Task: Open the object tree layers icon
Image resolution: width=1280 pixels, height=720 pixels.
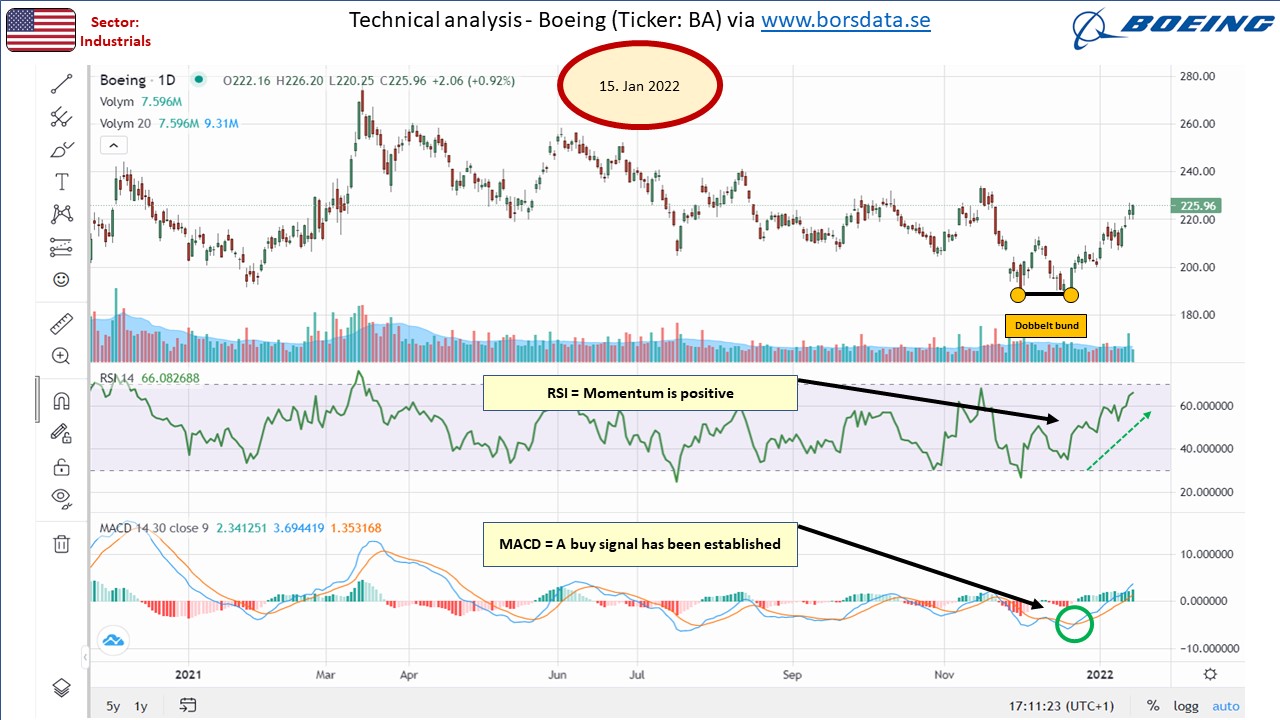Action: coord(61,687)
